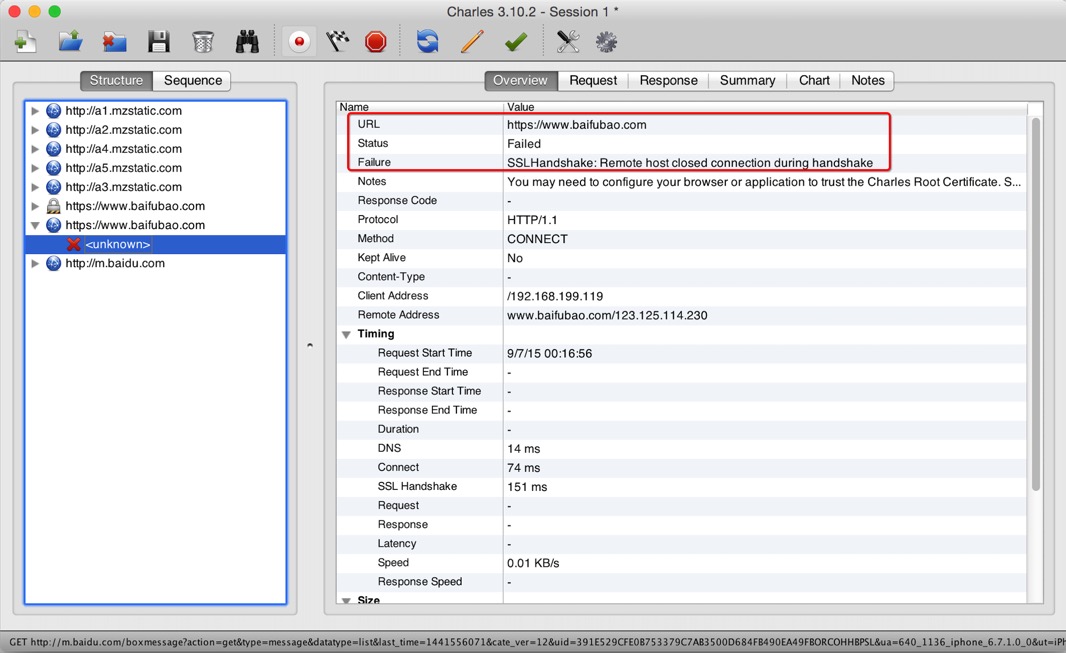Save session with the floppy disk icon

click(159, 42)
